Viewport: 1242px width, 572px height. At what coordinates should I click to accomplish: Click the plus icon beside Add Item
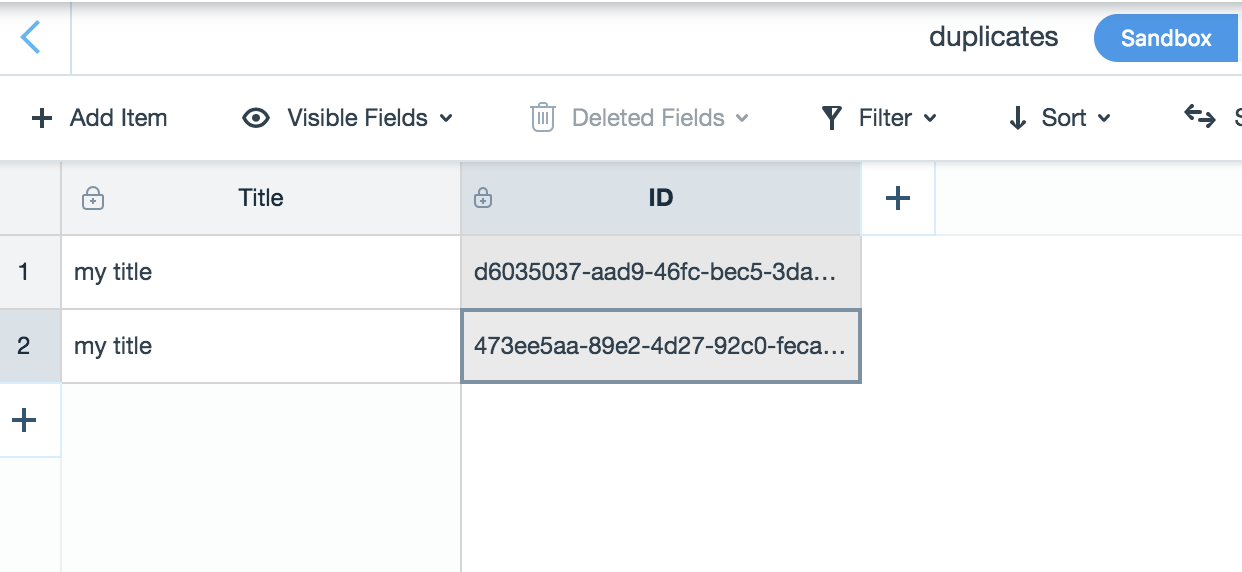(x=42, y=118)
